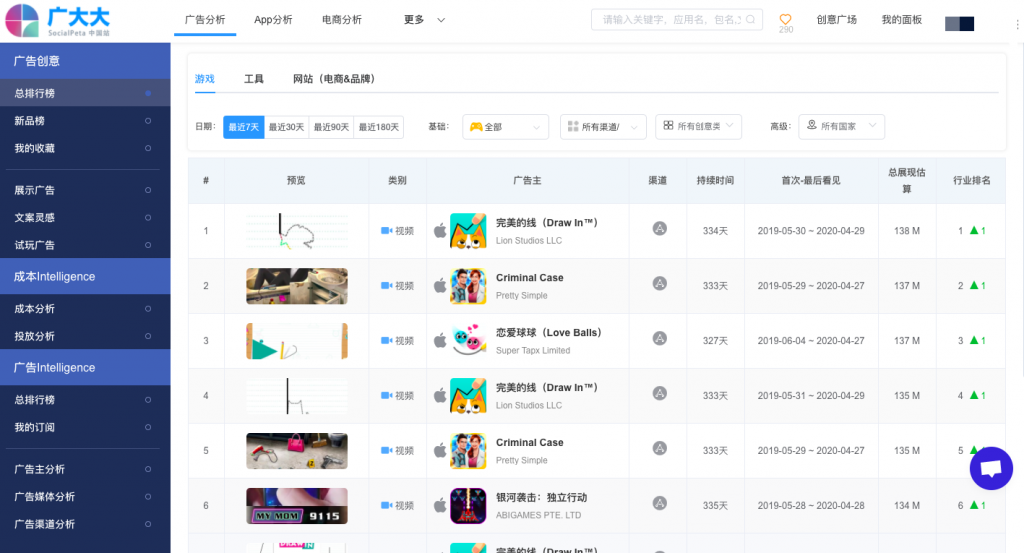Open 我的面板 link

point(902,20)
